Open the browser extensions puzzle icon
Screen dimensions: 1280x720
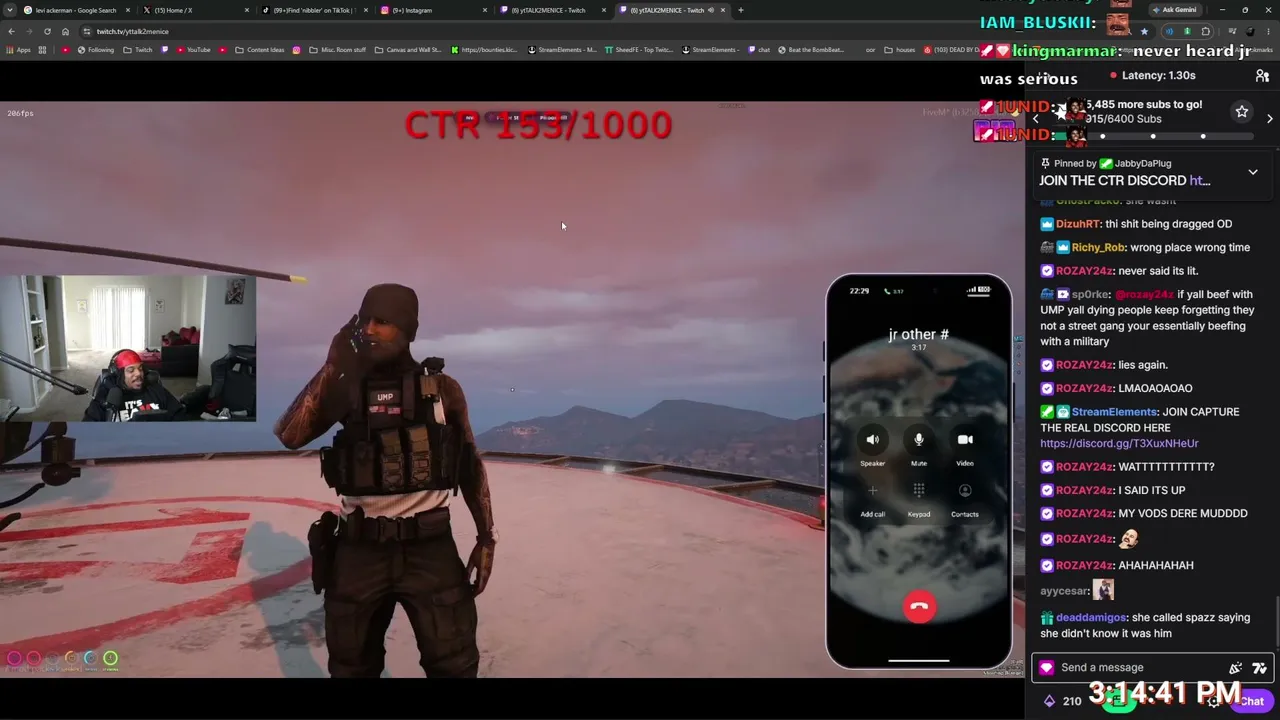(1206, 31)
